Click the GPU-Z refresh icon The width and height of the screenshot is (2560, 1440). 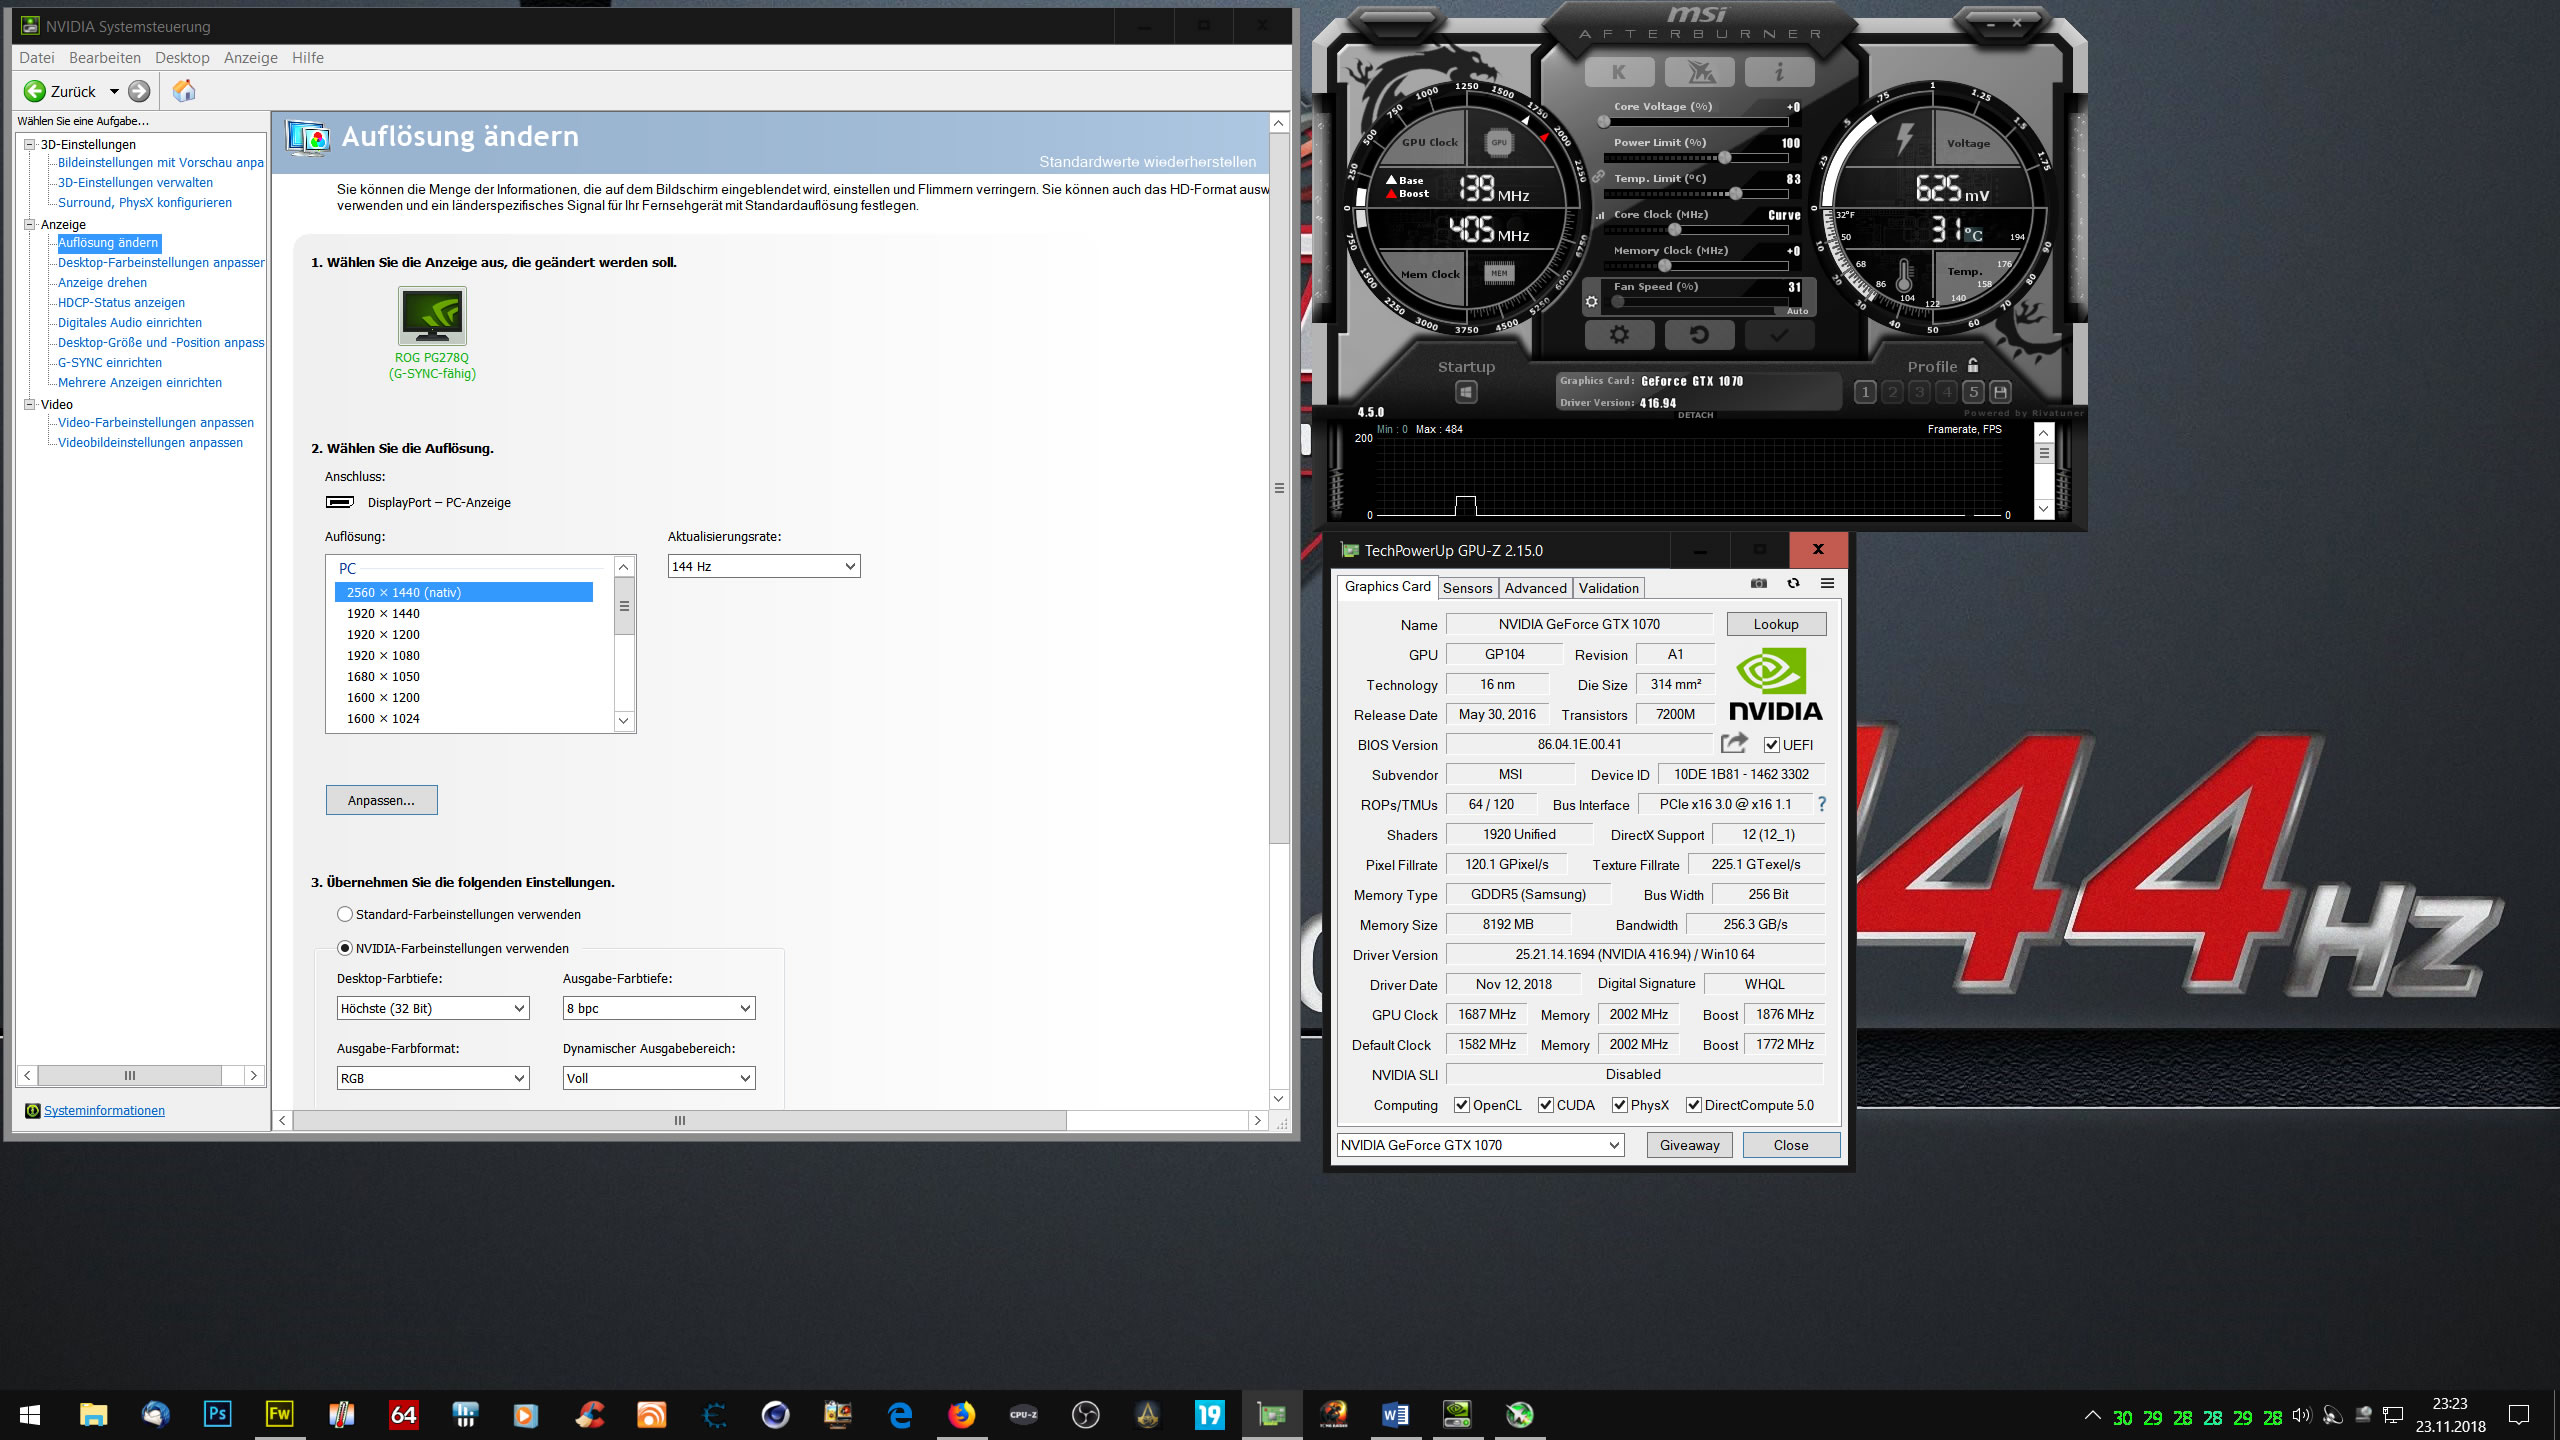pyautogui.click(x=1793, y=584)
